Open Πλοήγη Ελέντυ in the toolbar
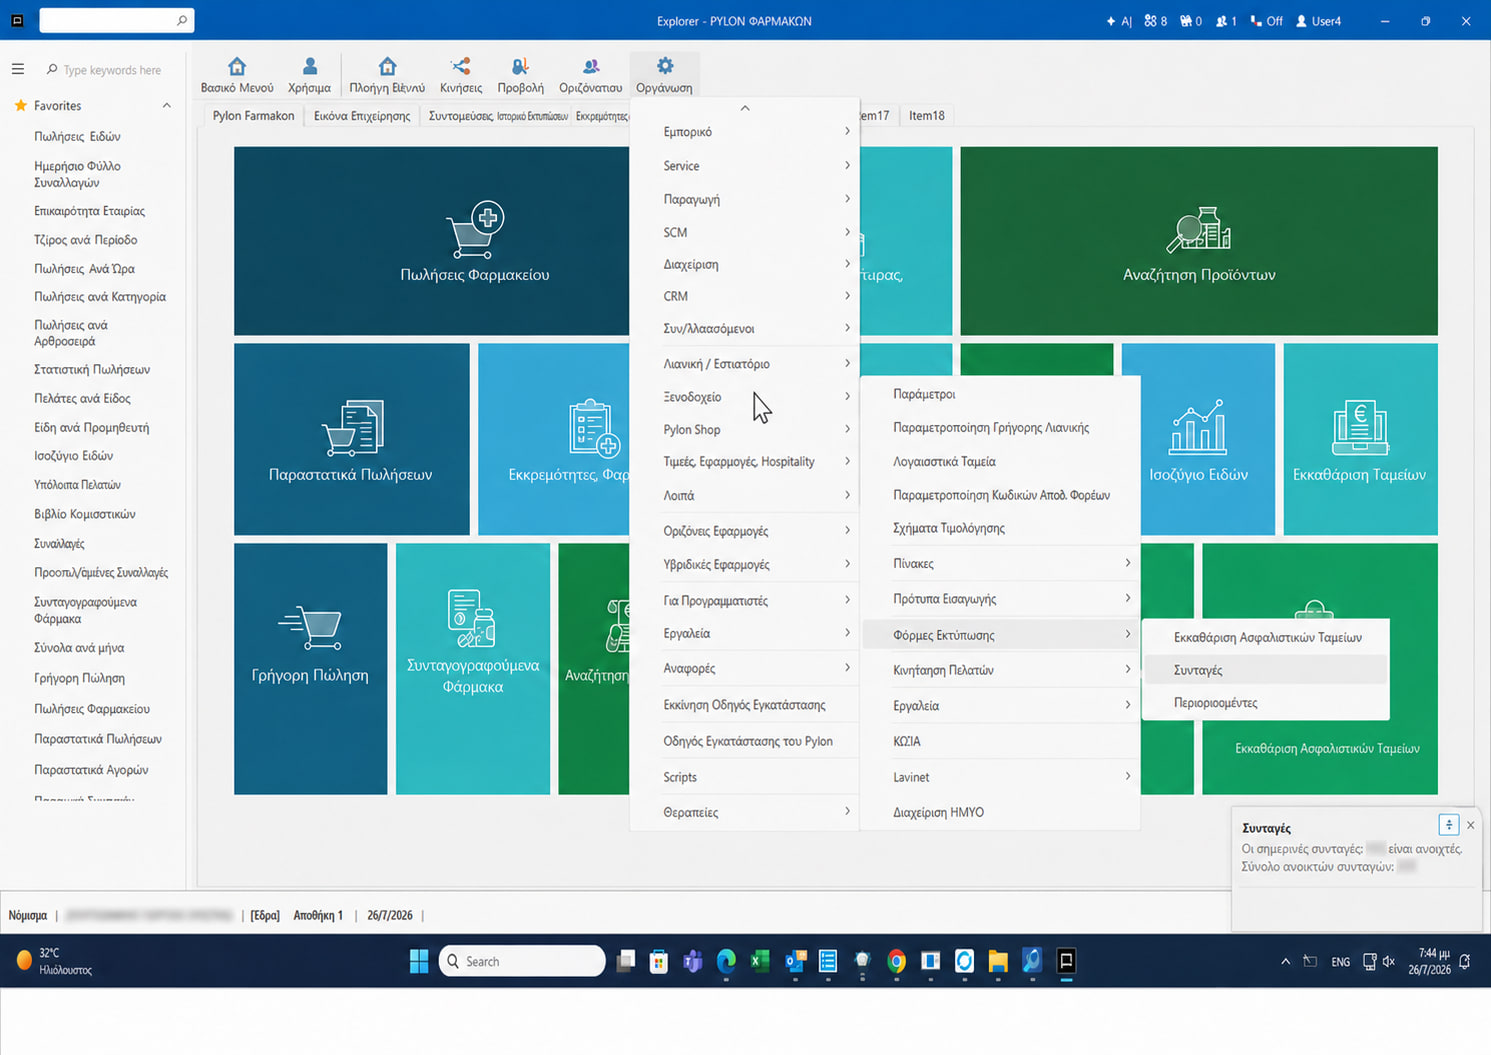 click(x=387, y=75)
